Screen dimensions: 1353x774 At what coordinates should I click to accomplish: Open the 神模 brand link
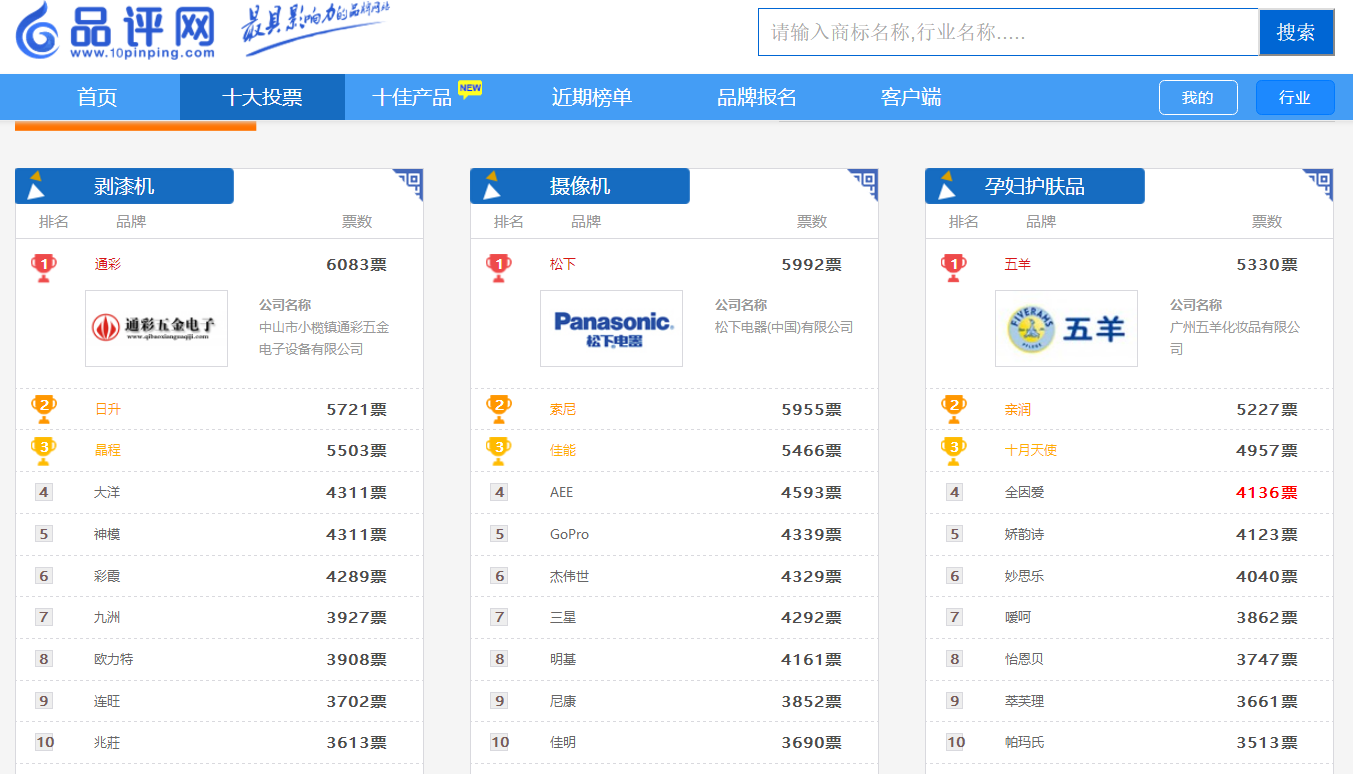pos(107,534)
